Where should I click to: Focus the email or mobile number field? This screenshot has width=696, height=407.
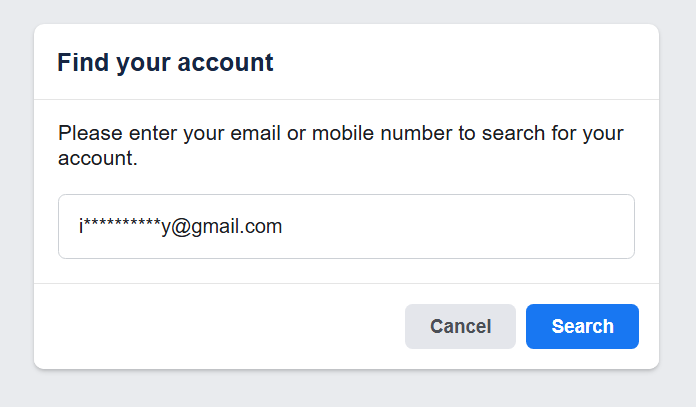(x=346, y=227)
